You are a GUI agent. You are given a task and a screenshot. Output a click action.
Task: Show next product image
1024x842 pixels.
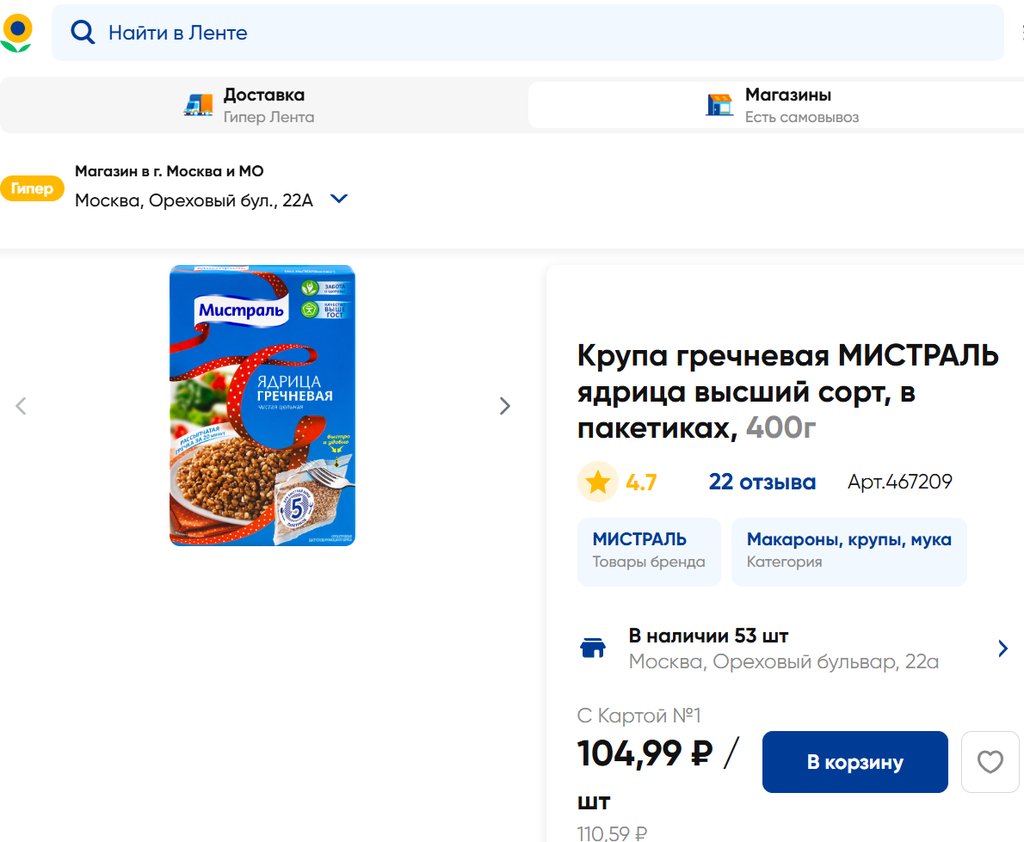(504, 406)
